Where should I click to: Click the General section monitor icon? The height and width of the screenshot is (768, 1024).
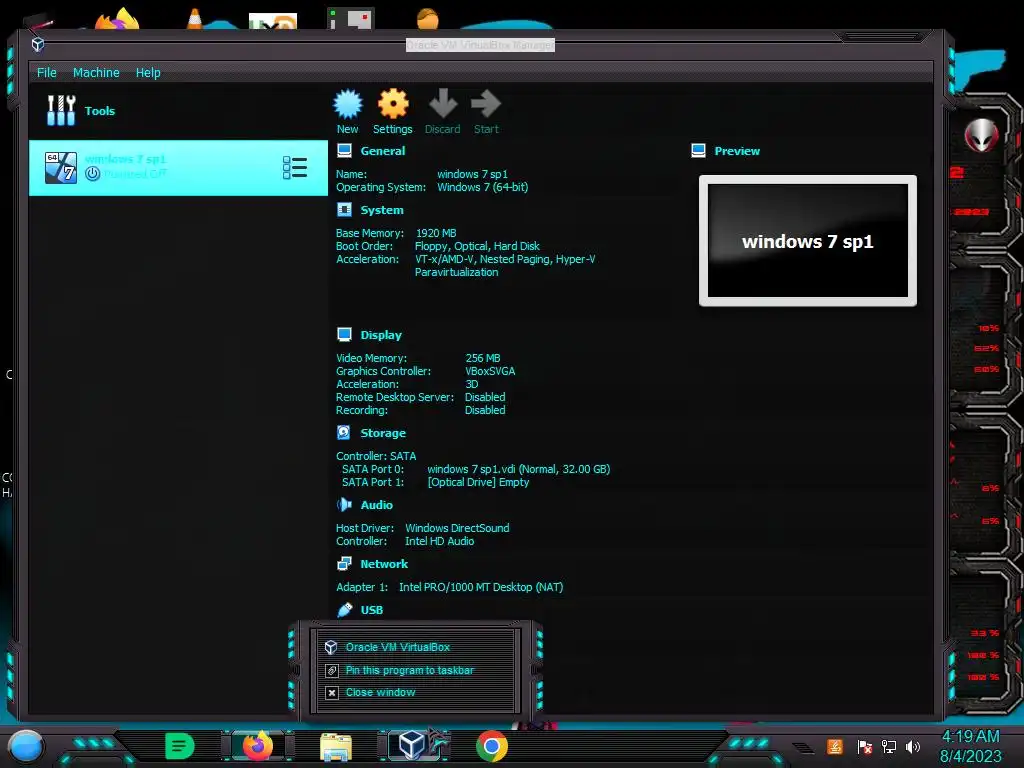pos(344,151)
